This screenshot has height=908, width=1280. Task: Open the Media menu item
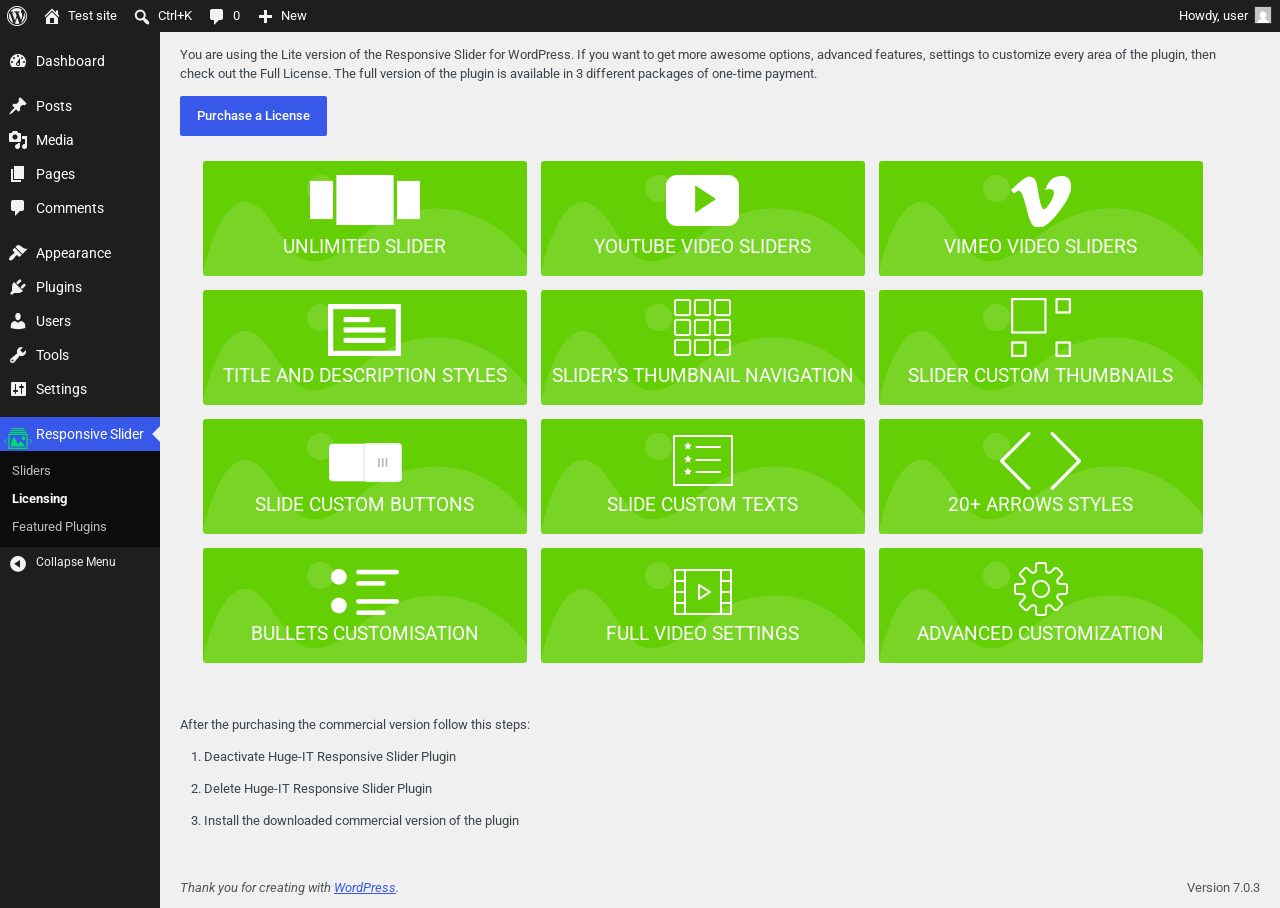click(x=80, y=140)
